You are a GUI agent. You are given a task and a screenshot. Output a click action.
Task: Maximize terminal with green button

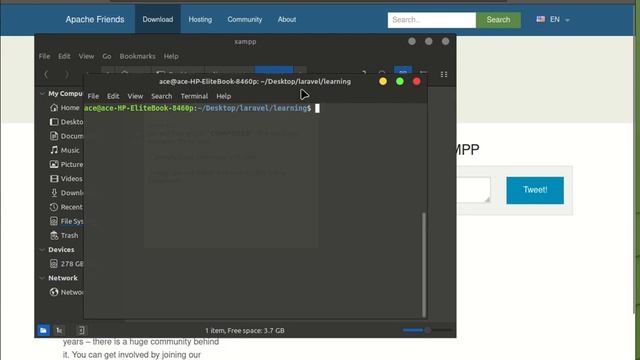click(x=400, y=81)
